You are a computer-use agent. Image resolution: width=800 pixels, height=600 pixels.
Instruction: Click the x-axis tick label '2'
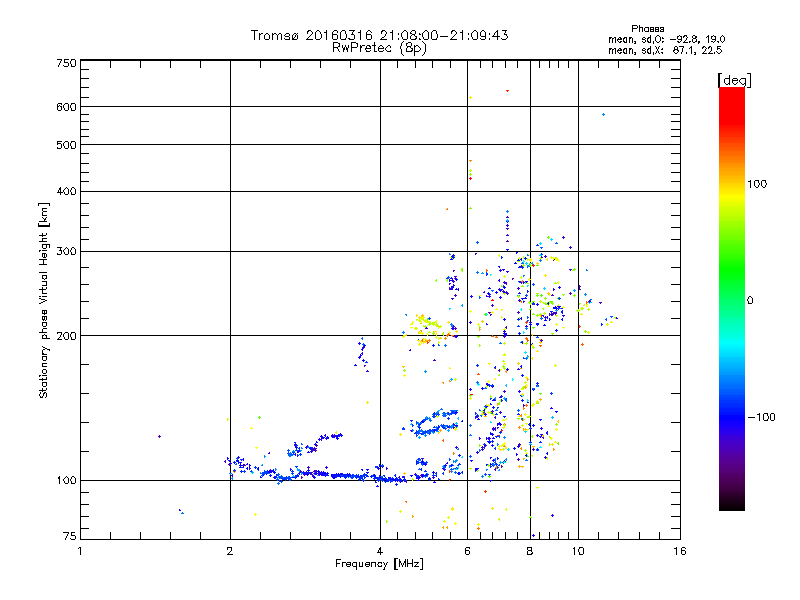tap(230, 551)
